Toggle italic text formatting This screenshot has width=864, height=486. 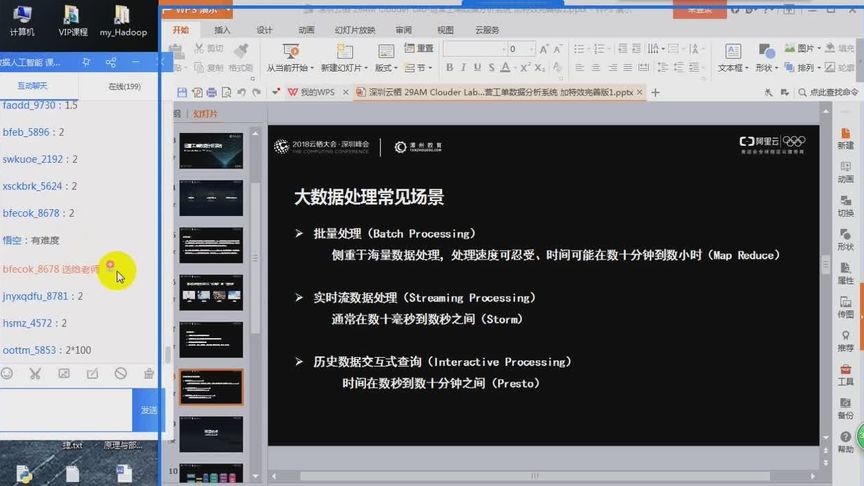click(463, 67)
